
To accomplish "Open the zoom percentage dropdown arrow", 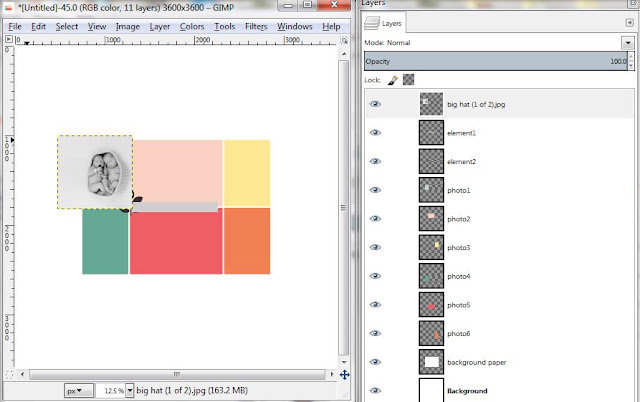I will pyautogui.click(x=129, y=391).
